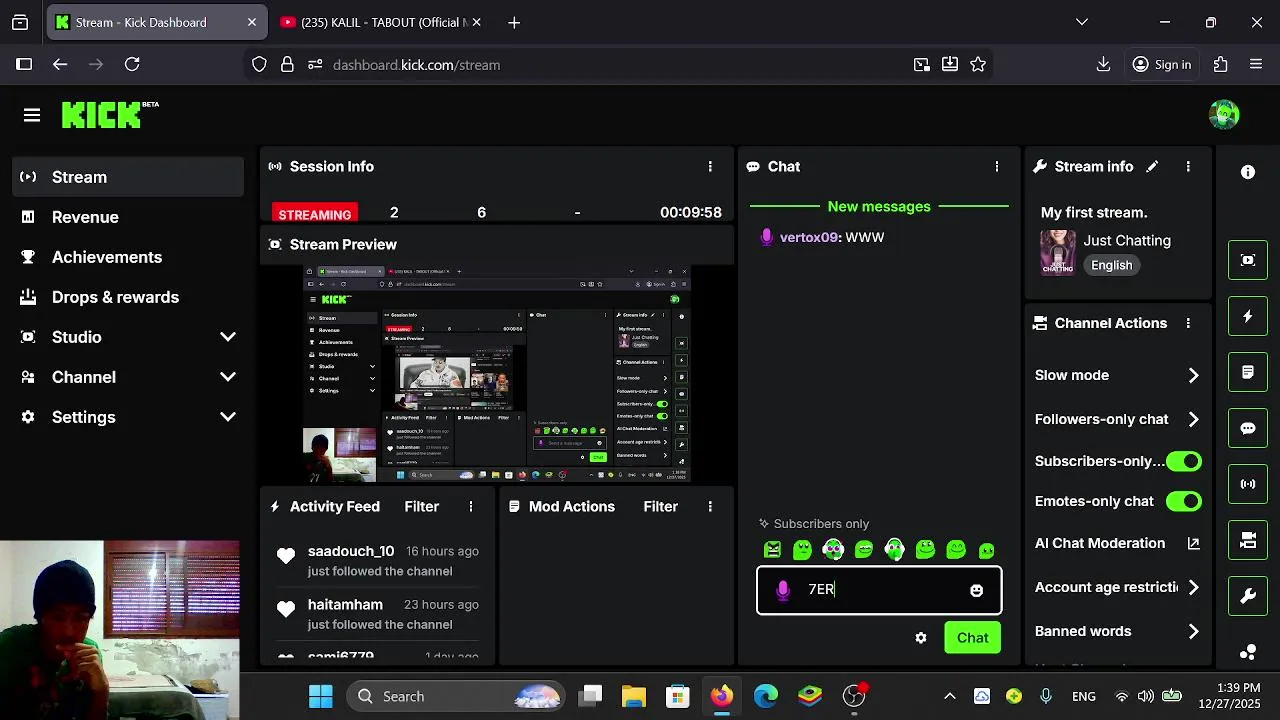
Task: Open saadouch_10 follower entry
Action: 379,561
